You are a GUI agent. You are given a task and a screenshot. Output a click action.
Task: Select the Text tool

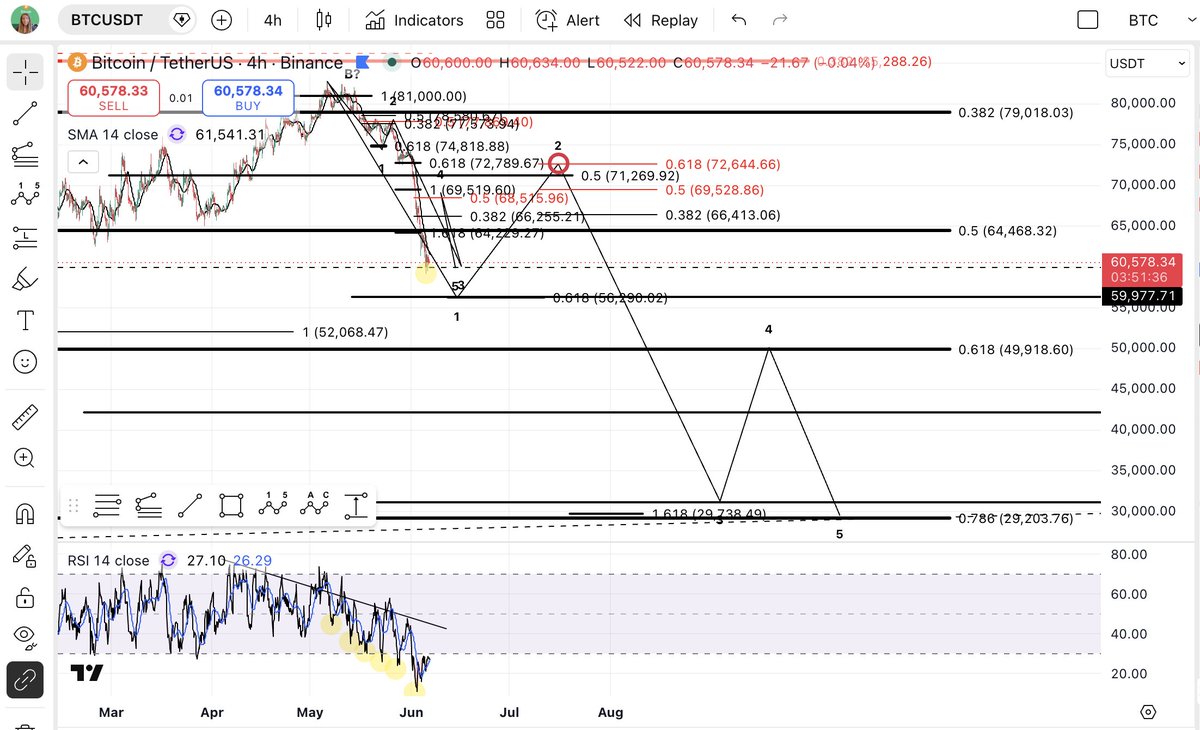[25, 320]
